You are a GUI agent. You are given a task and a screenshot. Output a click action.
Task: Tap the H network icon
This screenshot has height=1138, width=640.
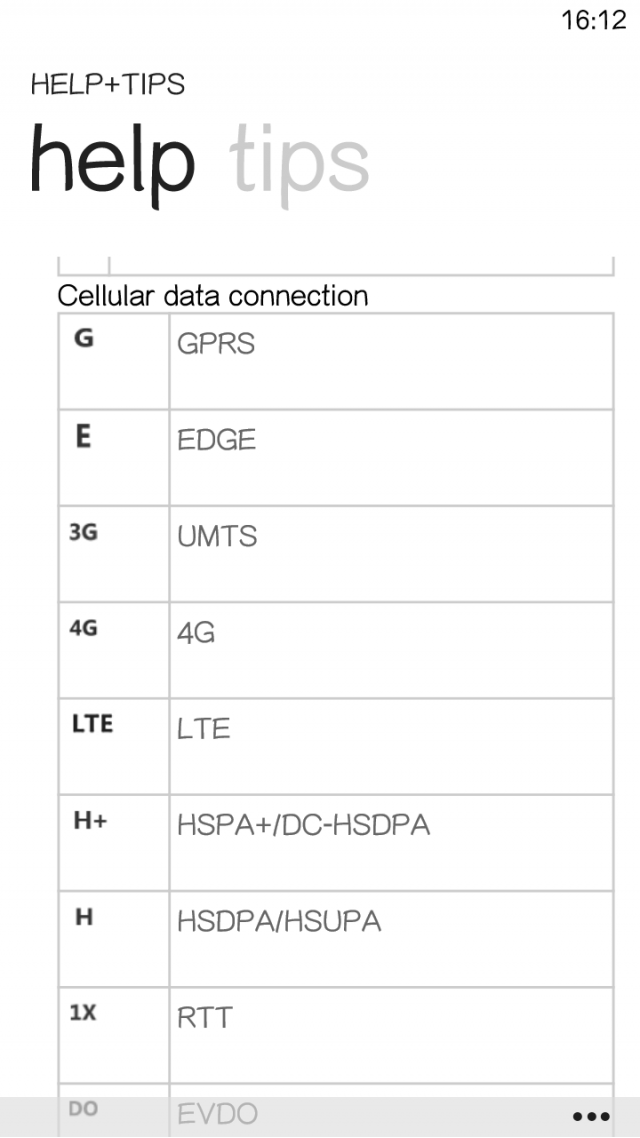pos(85,917)
